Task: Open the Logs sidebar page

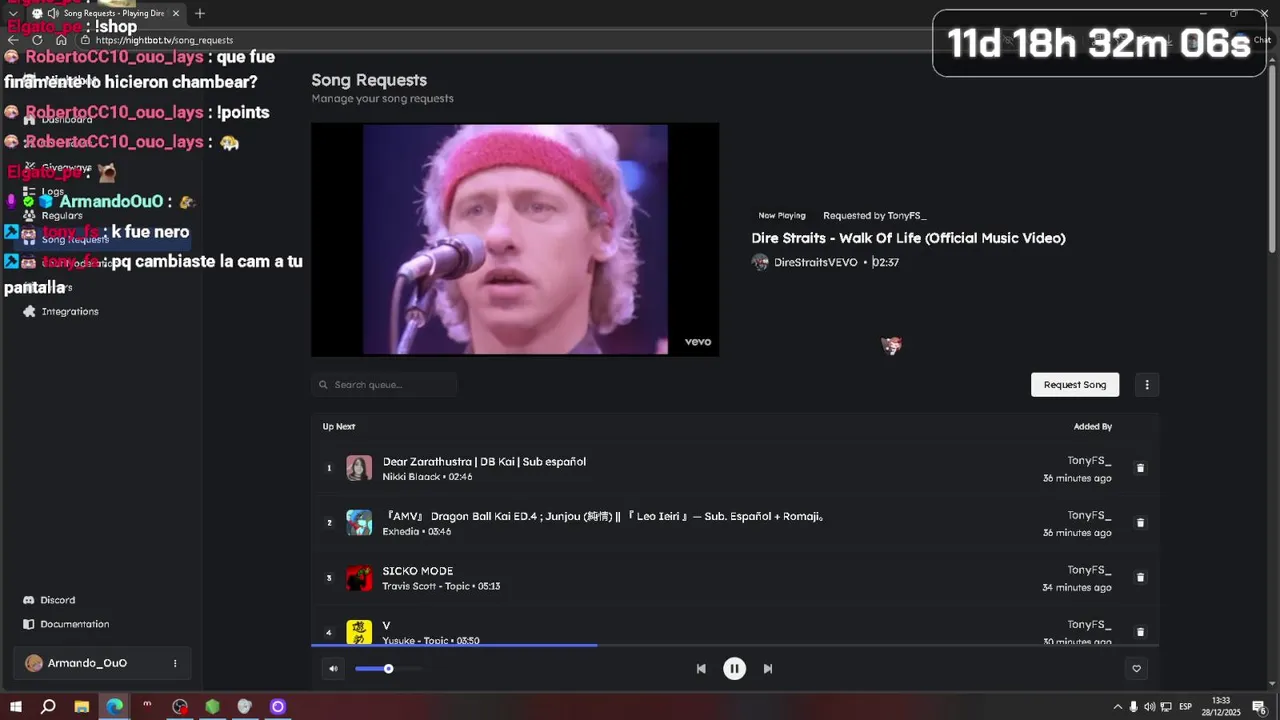Action: click(53, 191)
